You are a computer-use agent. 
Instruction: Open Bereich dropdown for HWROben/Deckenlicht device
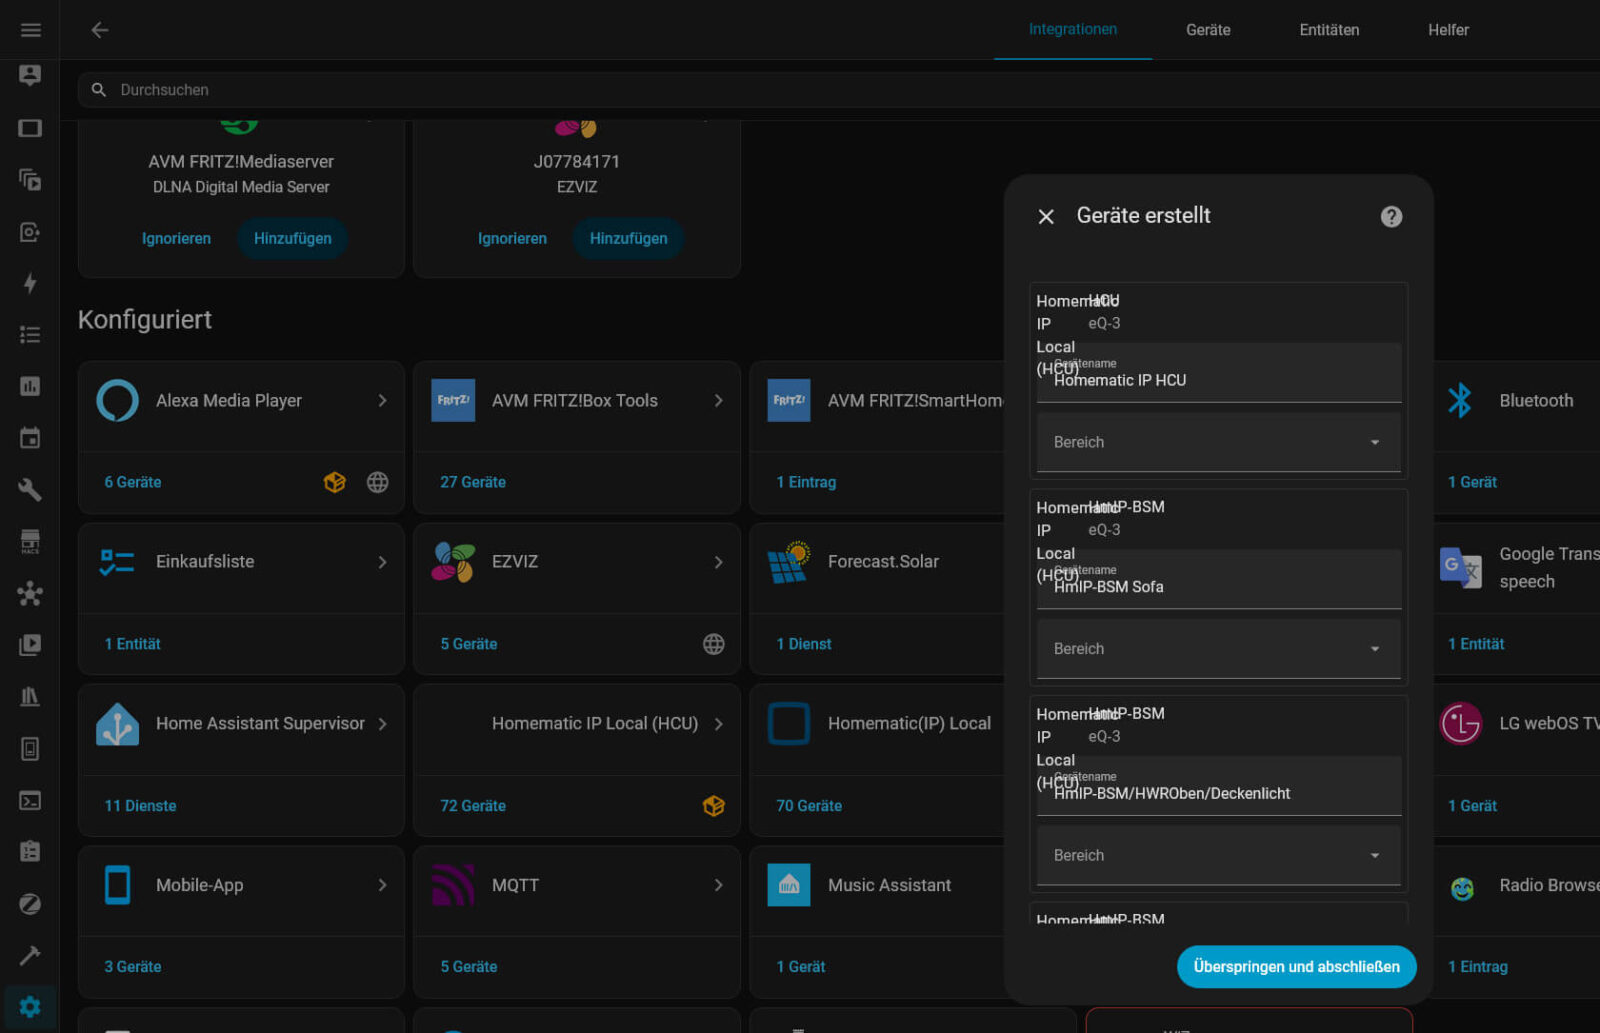click(1218, 856)
